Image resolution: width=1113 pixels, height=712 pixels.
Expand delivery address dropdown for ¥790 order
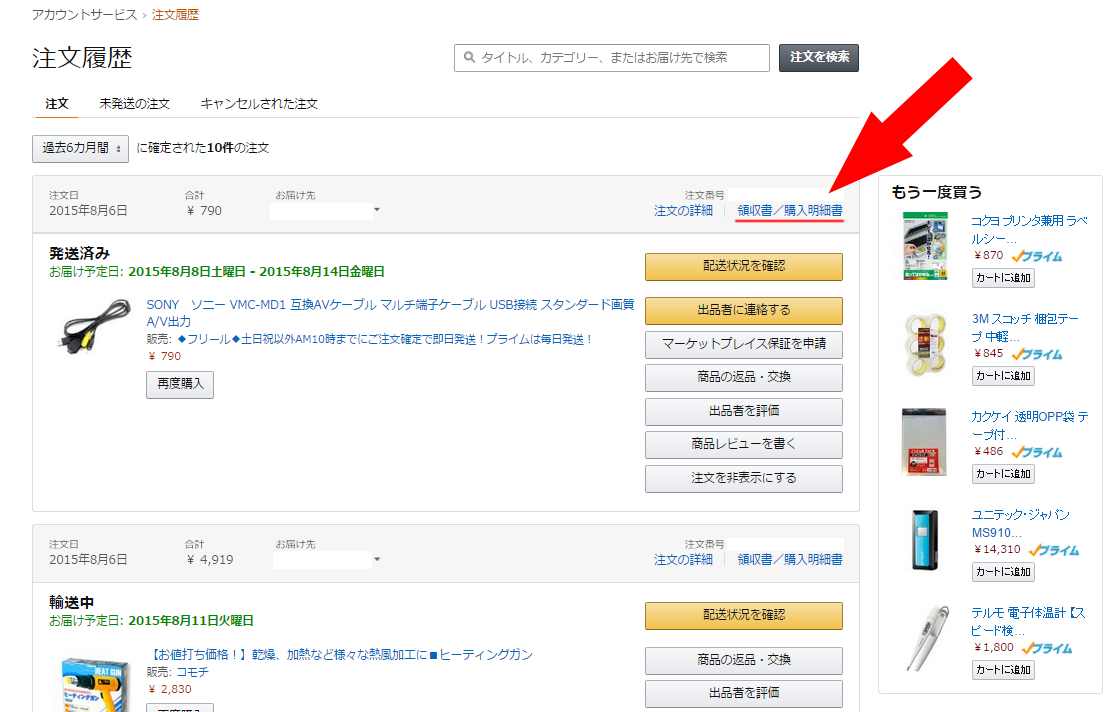(377, 209)
